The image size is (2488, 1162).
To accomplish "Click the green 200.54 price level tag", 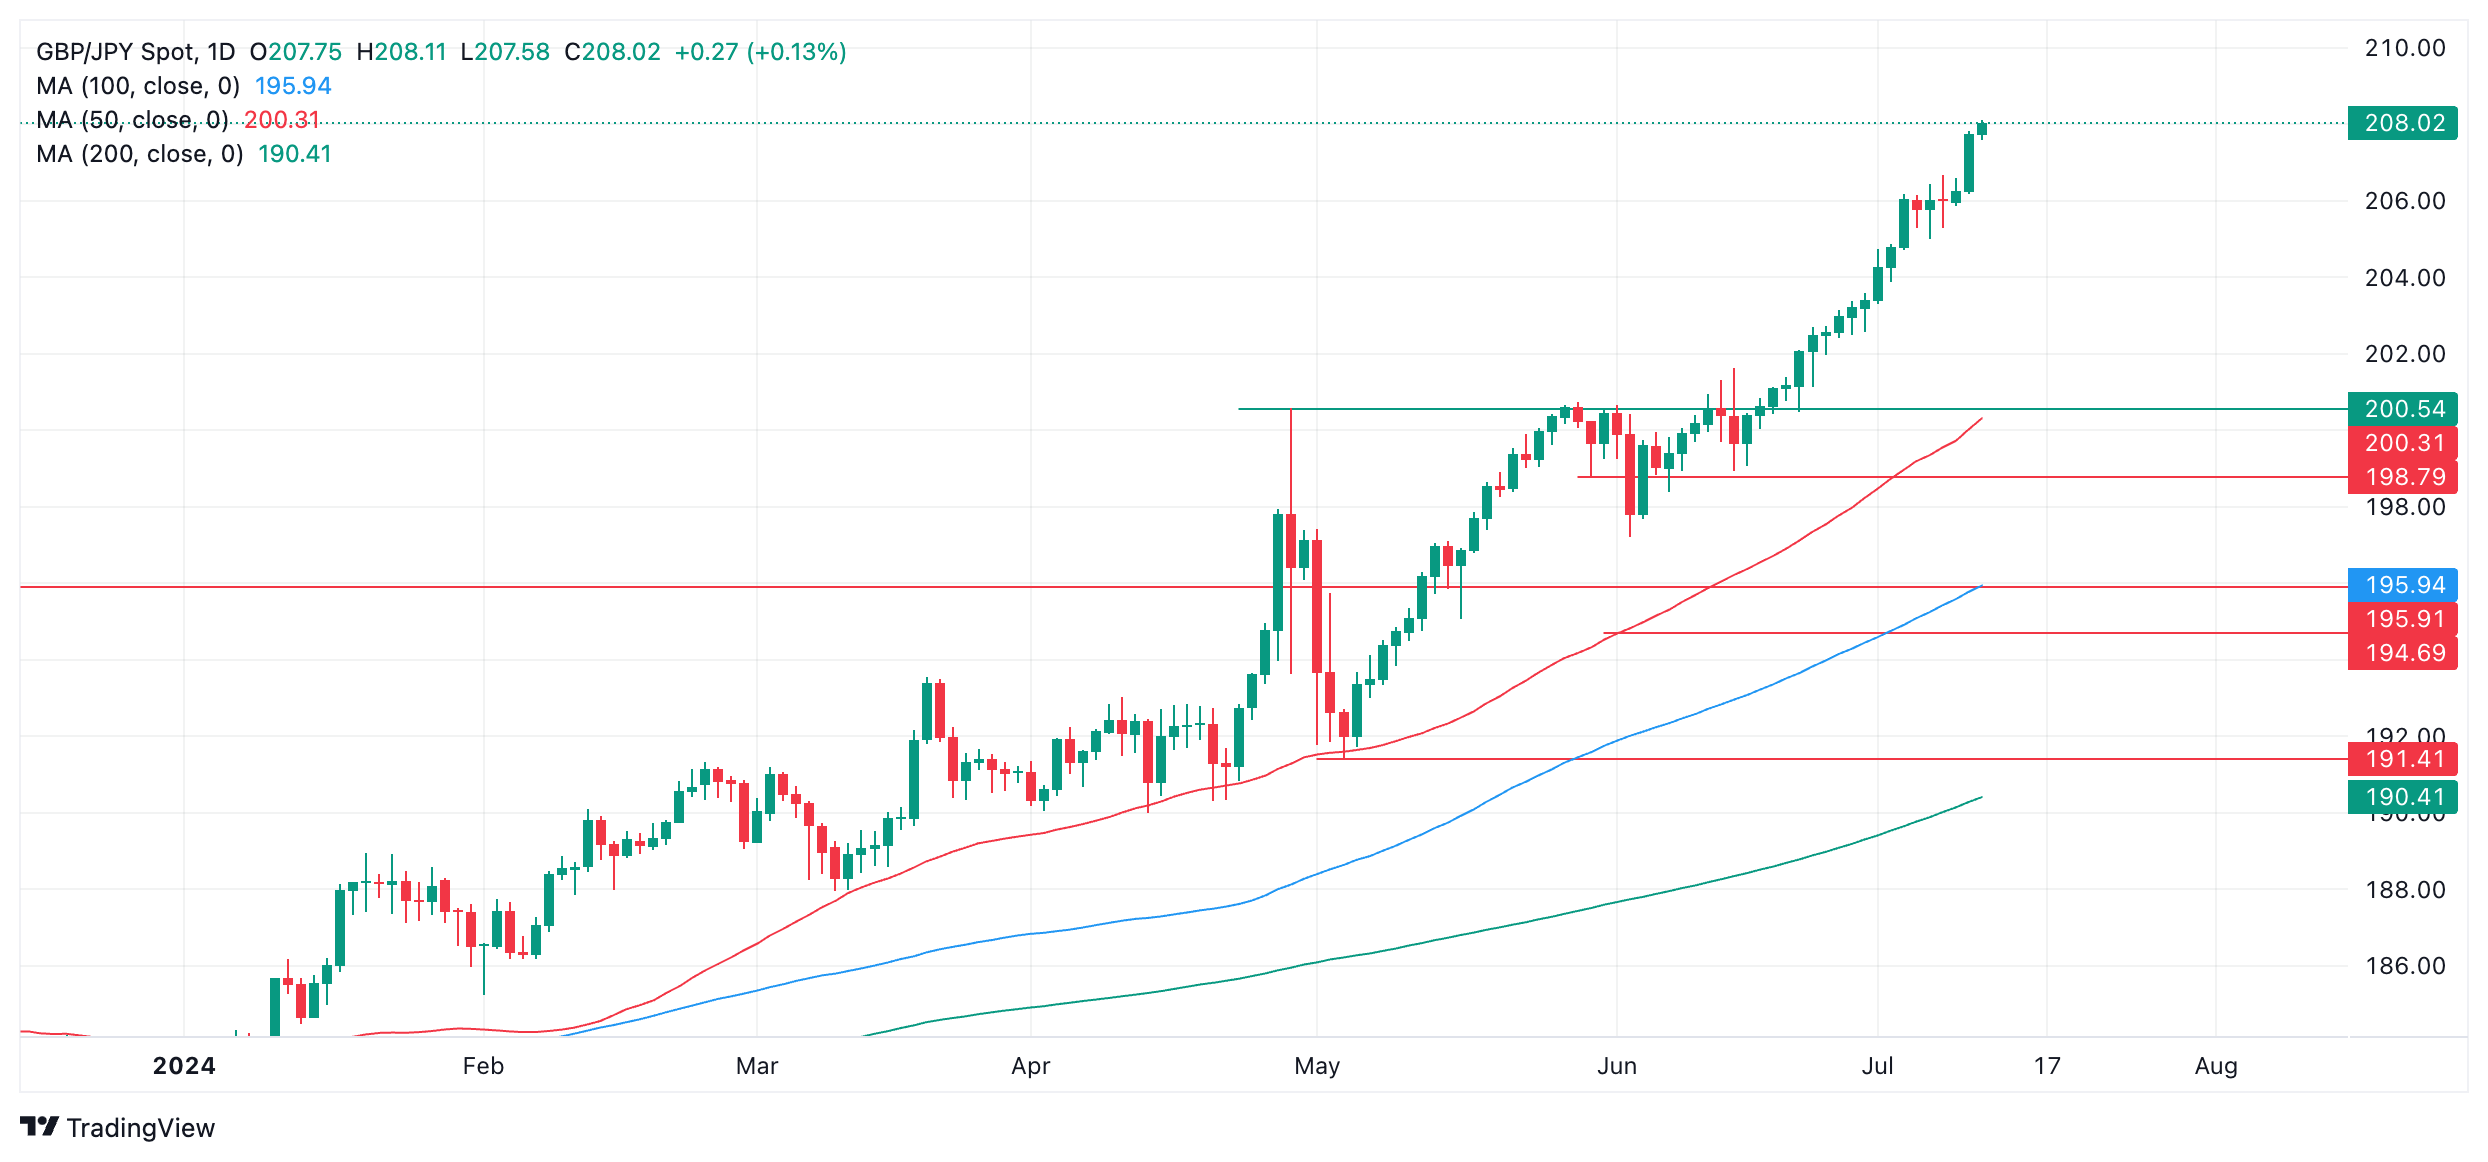I will pyautogui.click(x=2402, y=409).
